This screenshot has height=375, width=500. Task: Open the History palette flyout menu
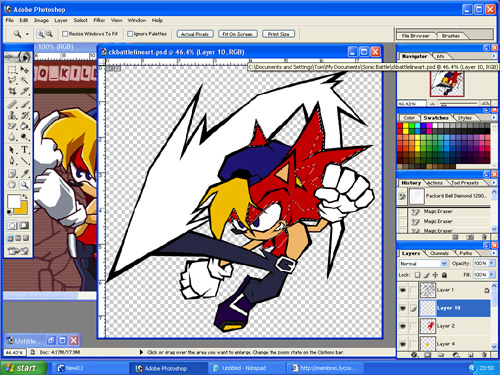point(493,183)
